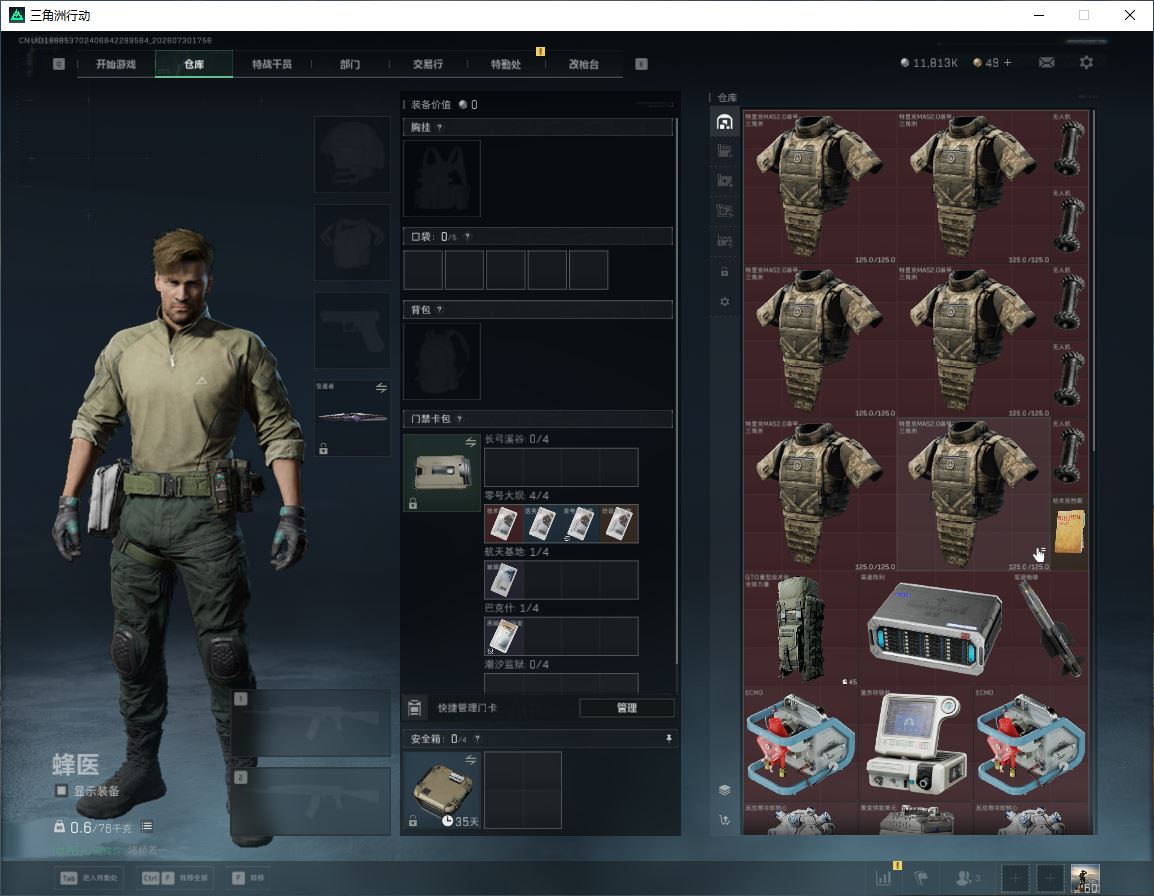
Task: Select empty primary weapon slot 1
Action: [x=311, y=722]
